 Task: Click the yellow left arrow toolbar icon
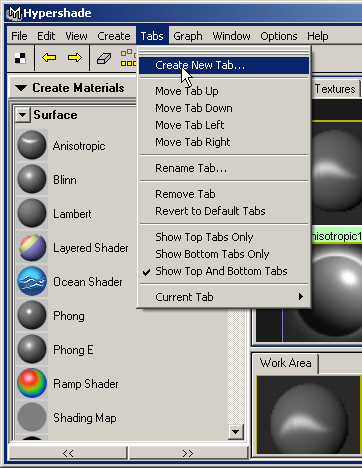click(x=49, y=58)
